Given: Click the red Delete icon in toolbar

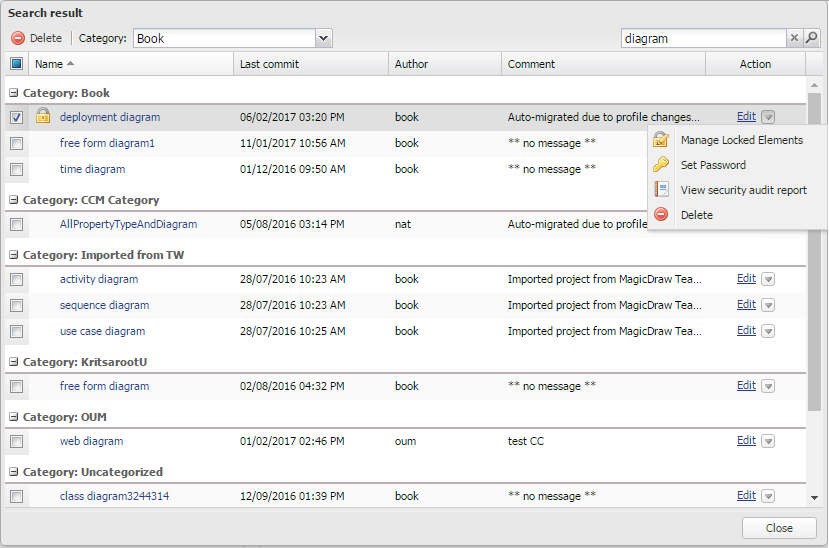Looking at the screenshot, I should tap(18, 38).
